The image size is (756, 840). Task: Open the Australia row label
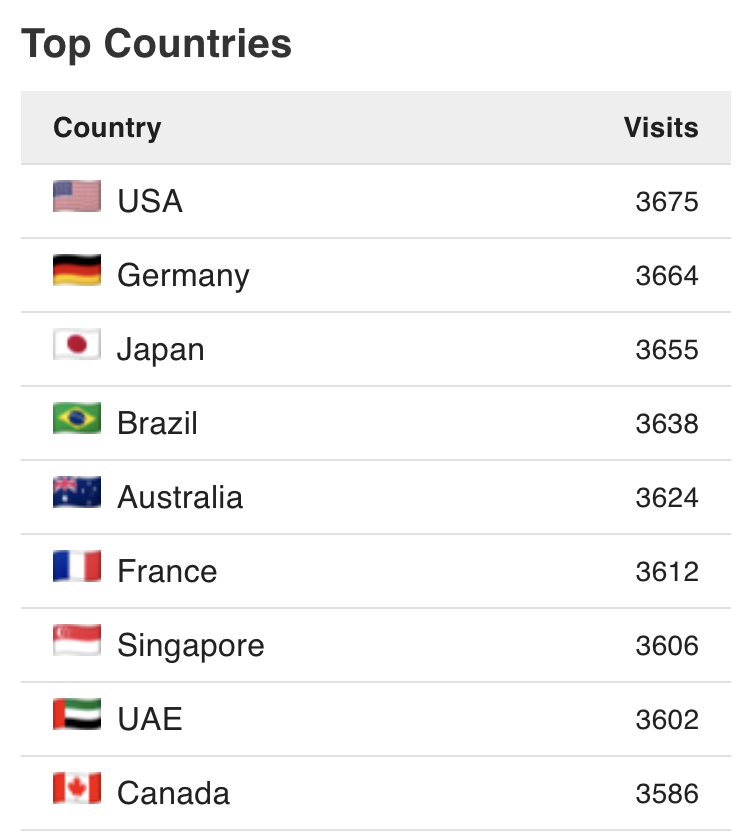click(180, 497)
